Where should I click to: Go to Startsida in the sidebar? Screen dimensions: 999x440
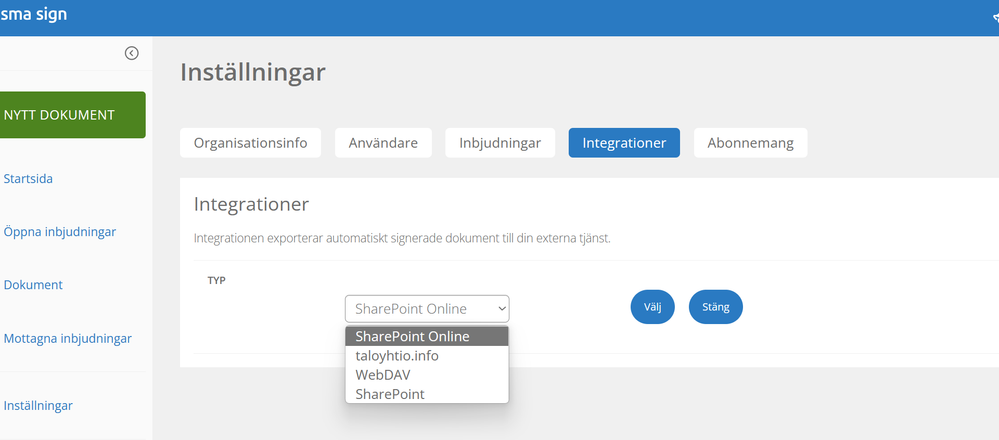(x=28, y=179)
